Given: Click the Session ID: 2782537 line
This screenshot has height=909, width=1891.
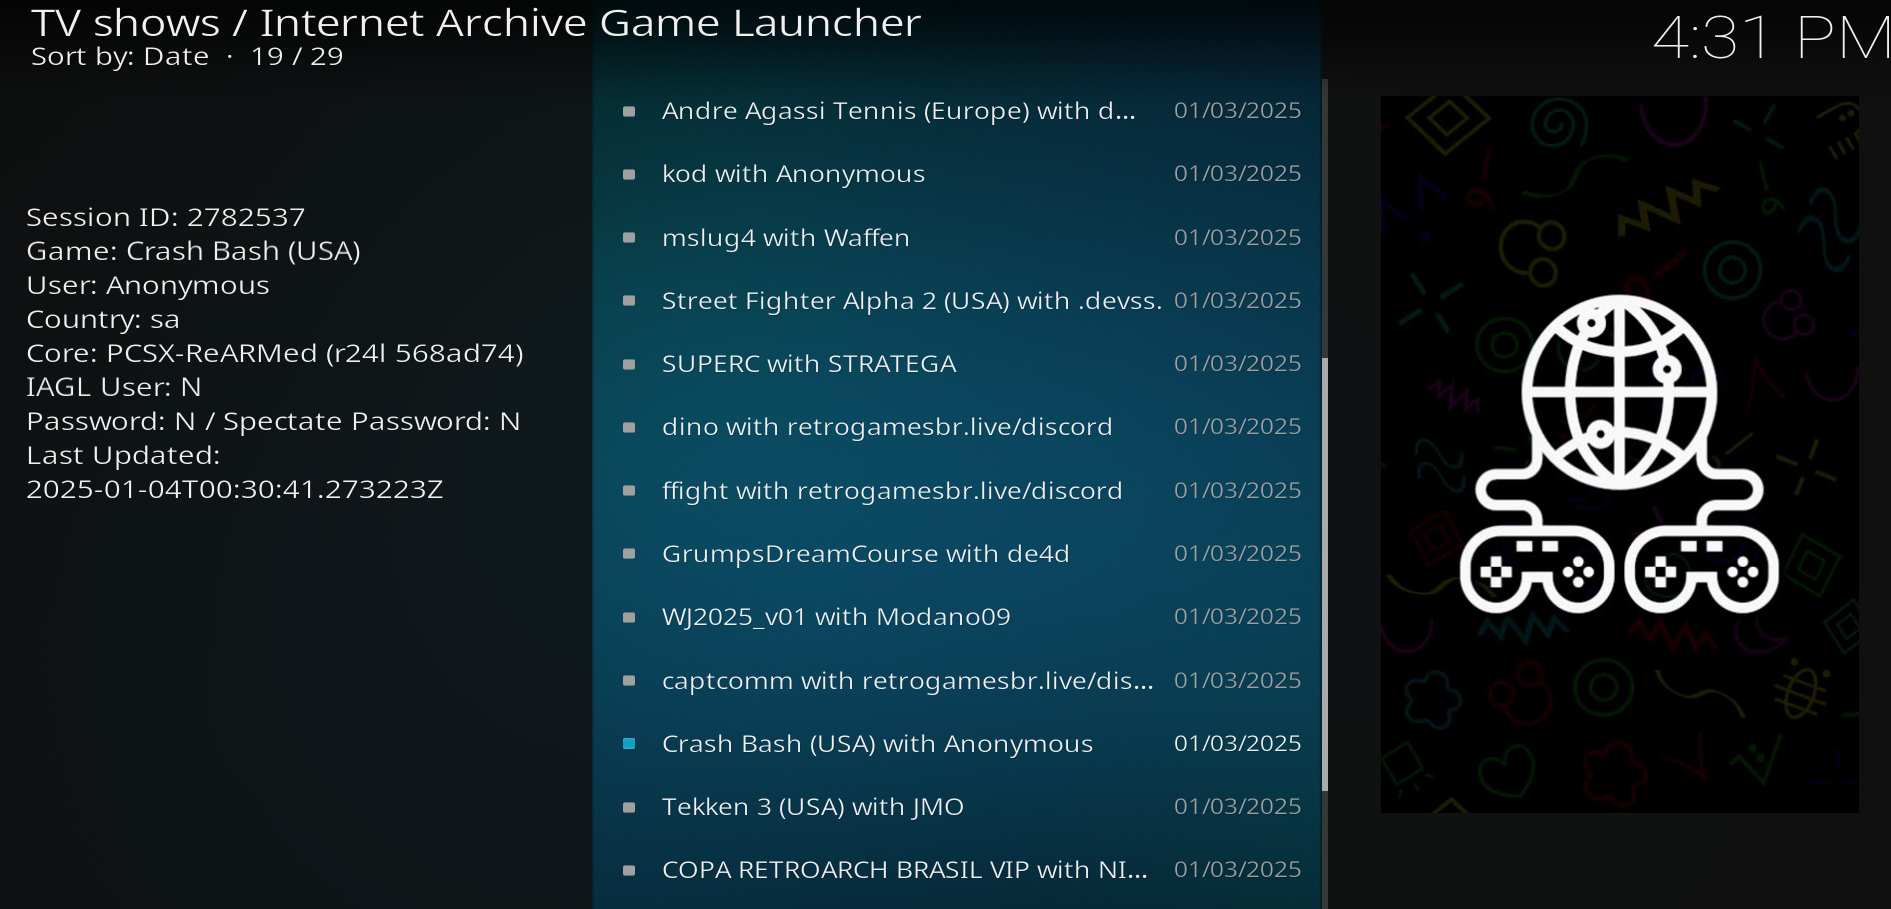Looking at the screenshot, I should pos(166,217).
